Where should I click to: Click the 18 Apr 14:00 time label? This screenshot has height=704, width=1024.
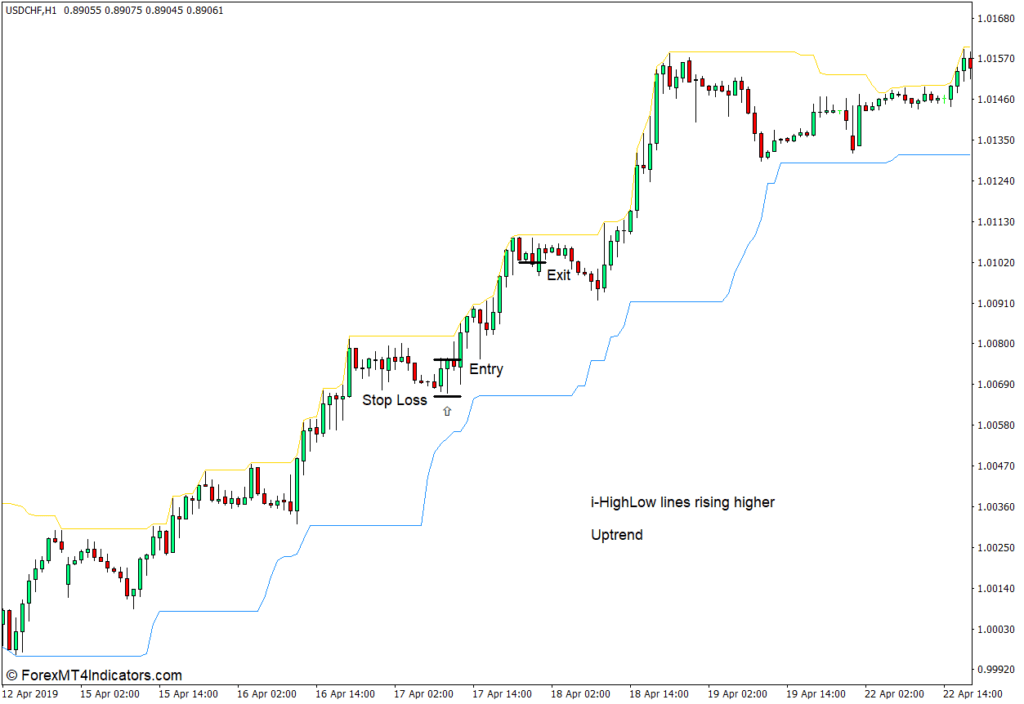tap(659, 693)
